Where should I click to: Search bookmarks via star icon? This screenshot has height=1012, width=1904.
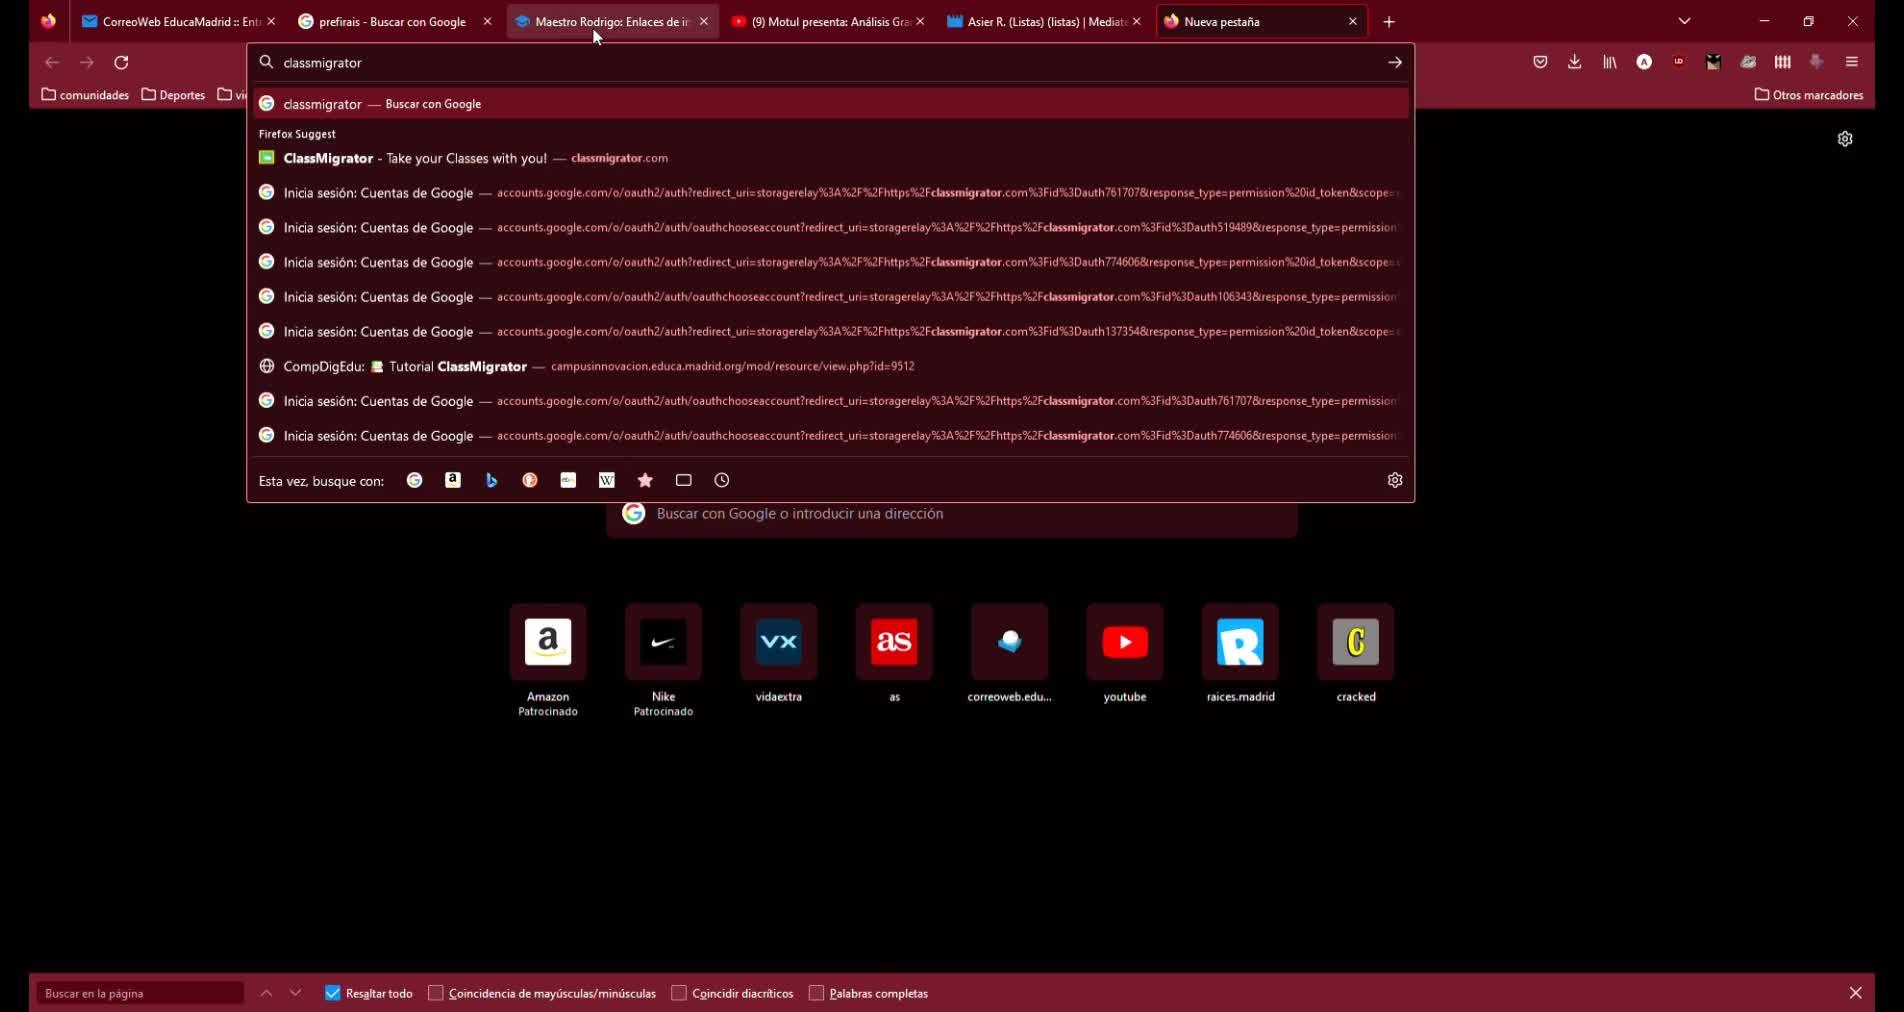pyautogui.click(x=645, y=480)
